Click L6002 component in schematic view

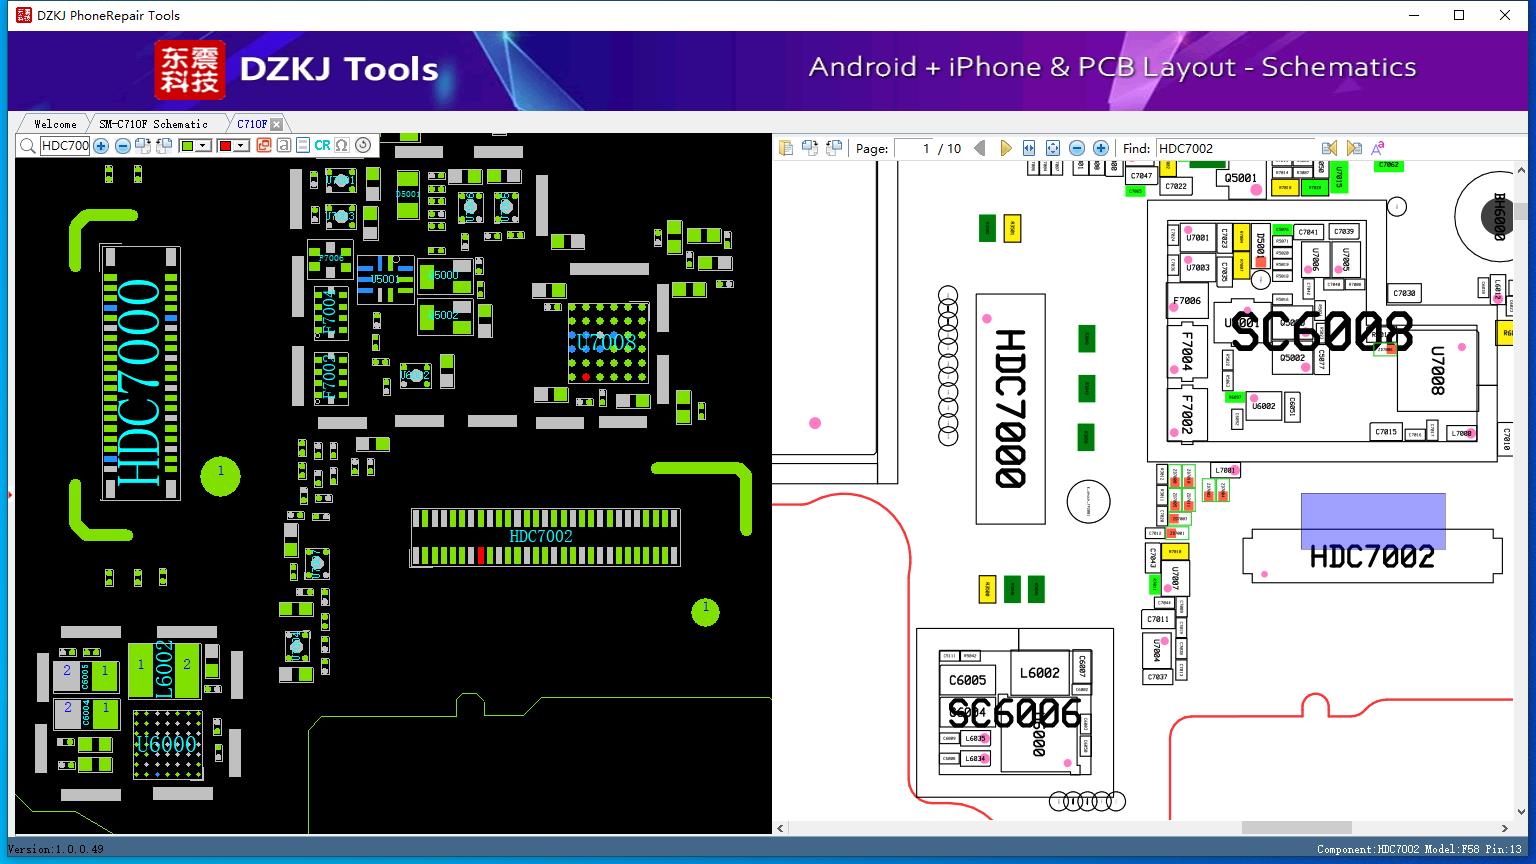click(x=1039, y=673)
